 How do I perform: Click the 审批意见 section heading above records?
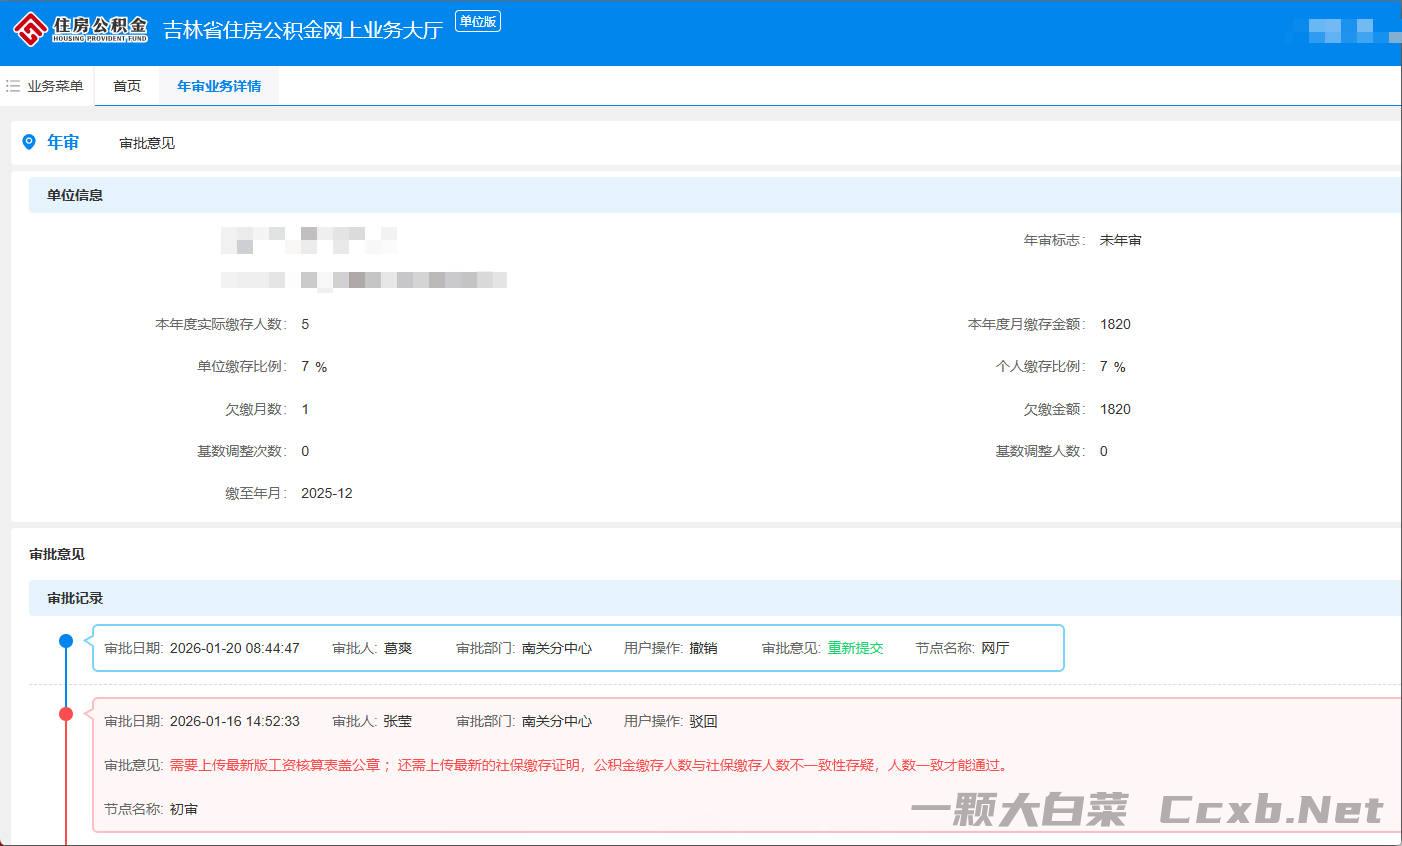click(x=57, y=554)
